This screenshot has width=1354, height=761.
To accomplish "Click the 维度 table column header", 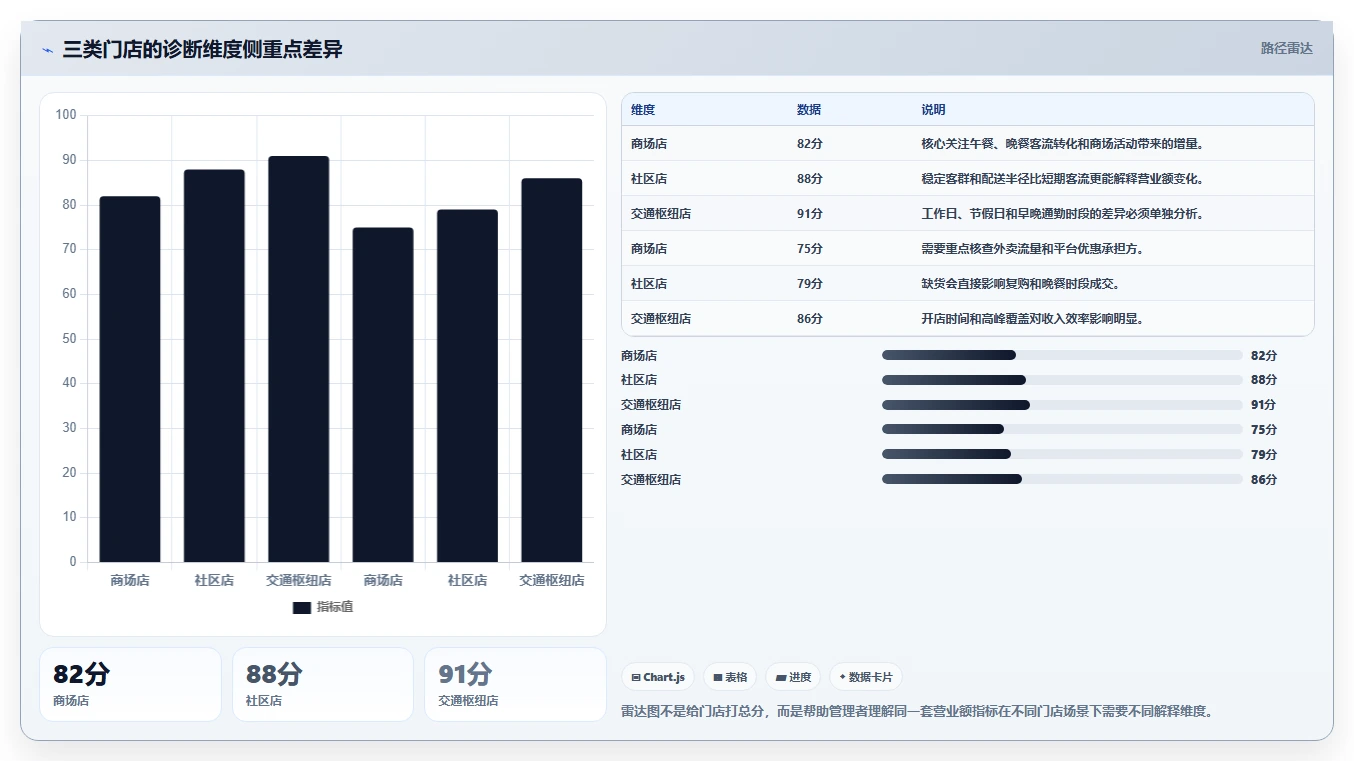I will click(x=643, y=110).
